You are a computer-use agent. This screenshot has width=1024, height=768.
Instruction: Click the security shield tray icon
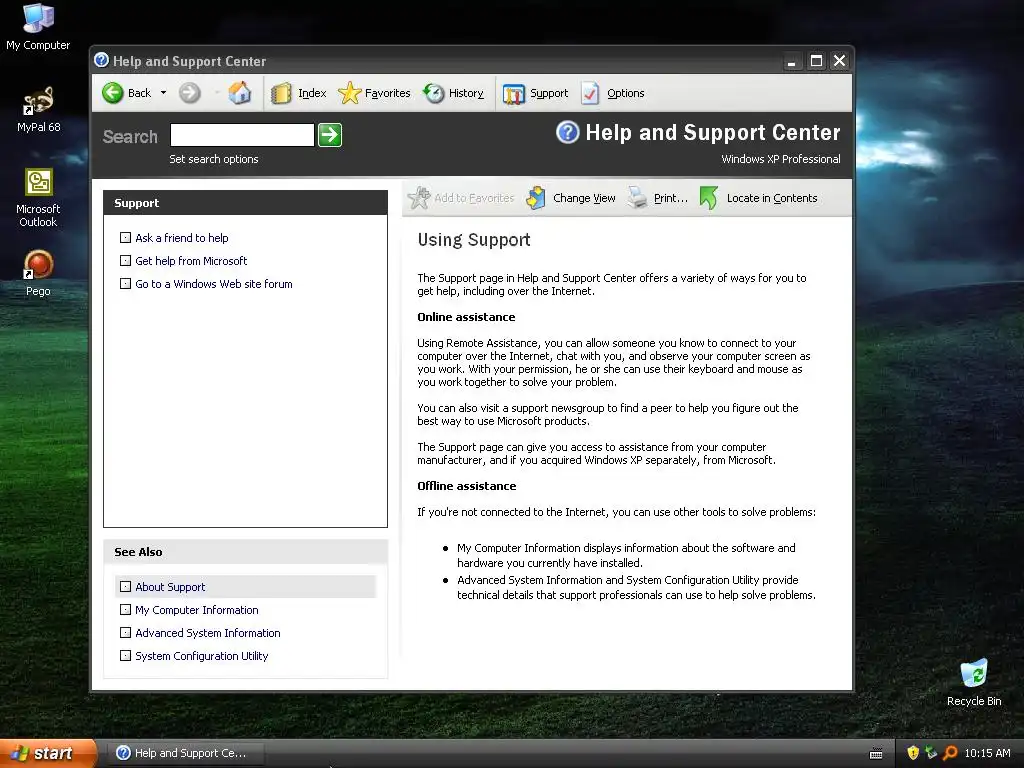click(x=913, y=753)
